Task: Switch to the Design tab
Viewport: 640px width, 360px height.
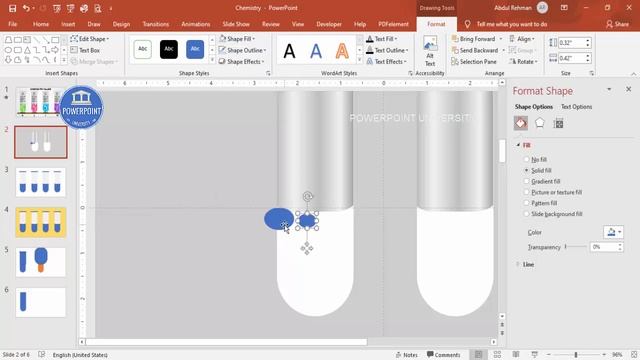Action: click(x=121, y=24)
